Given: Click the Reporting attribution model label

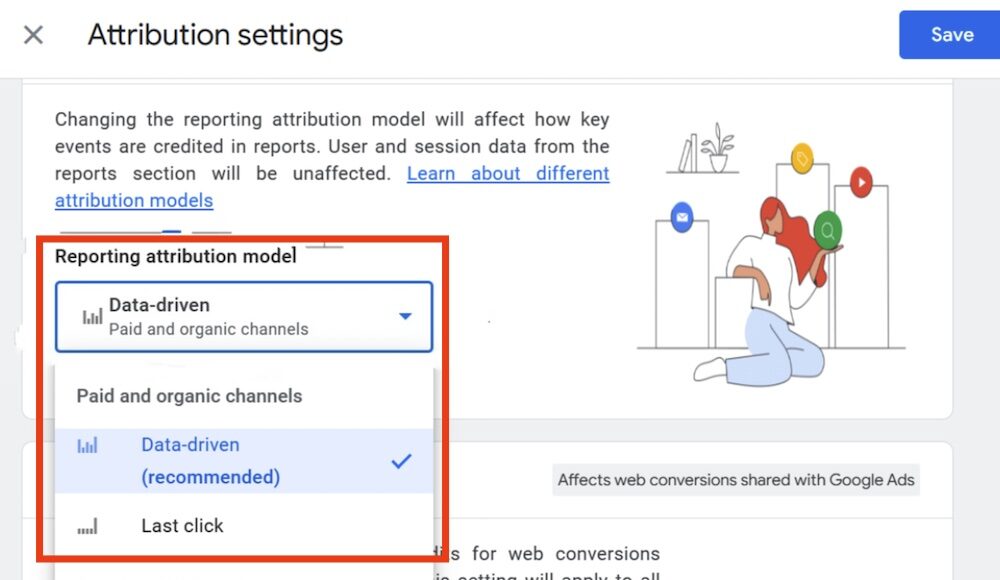Looking at the screenshot, I should click(x=176, y=256).
